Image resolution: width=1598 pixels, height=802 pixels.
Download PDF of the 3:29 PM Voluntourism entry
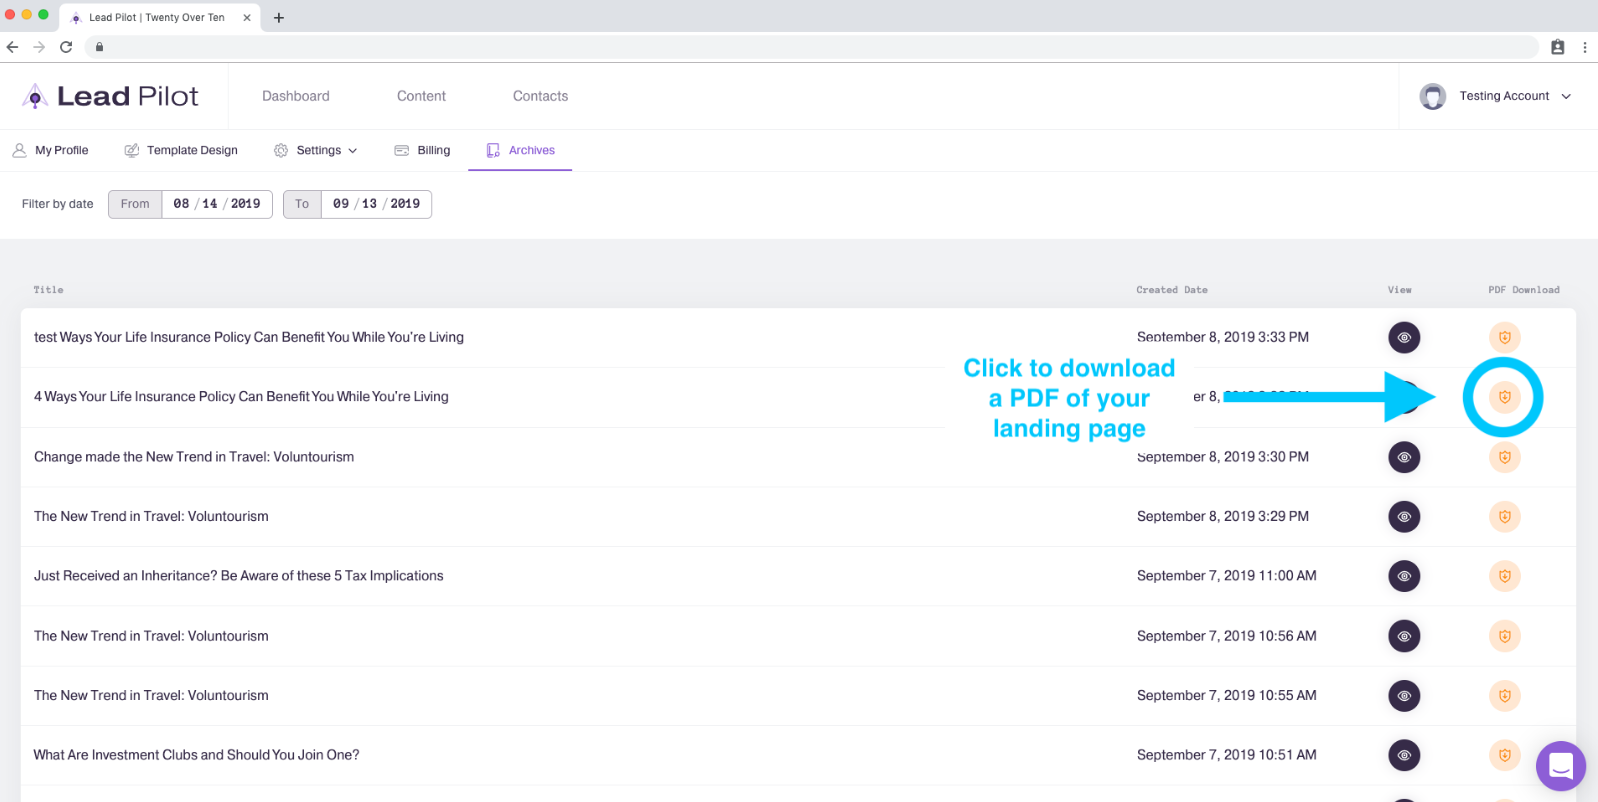coord(1504,516)
